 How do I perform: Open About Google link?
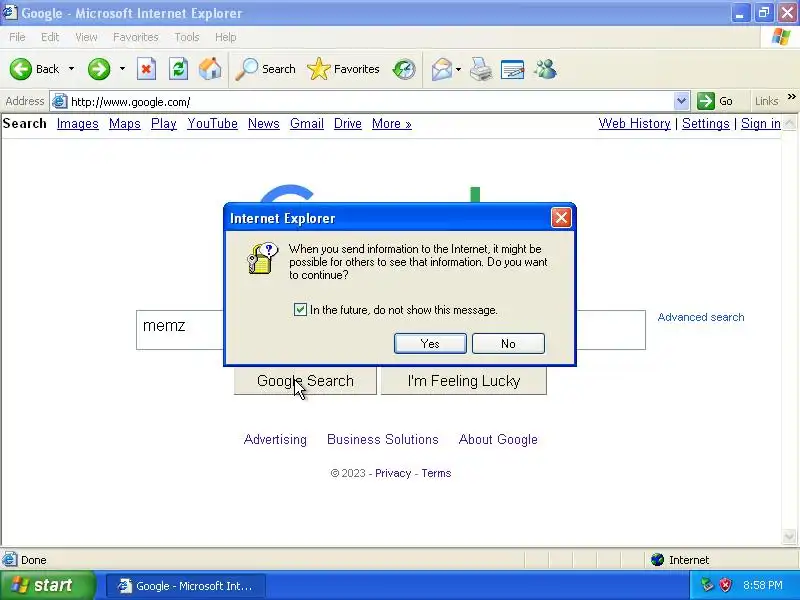(x=498, y=439)
